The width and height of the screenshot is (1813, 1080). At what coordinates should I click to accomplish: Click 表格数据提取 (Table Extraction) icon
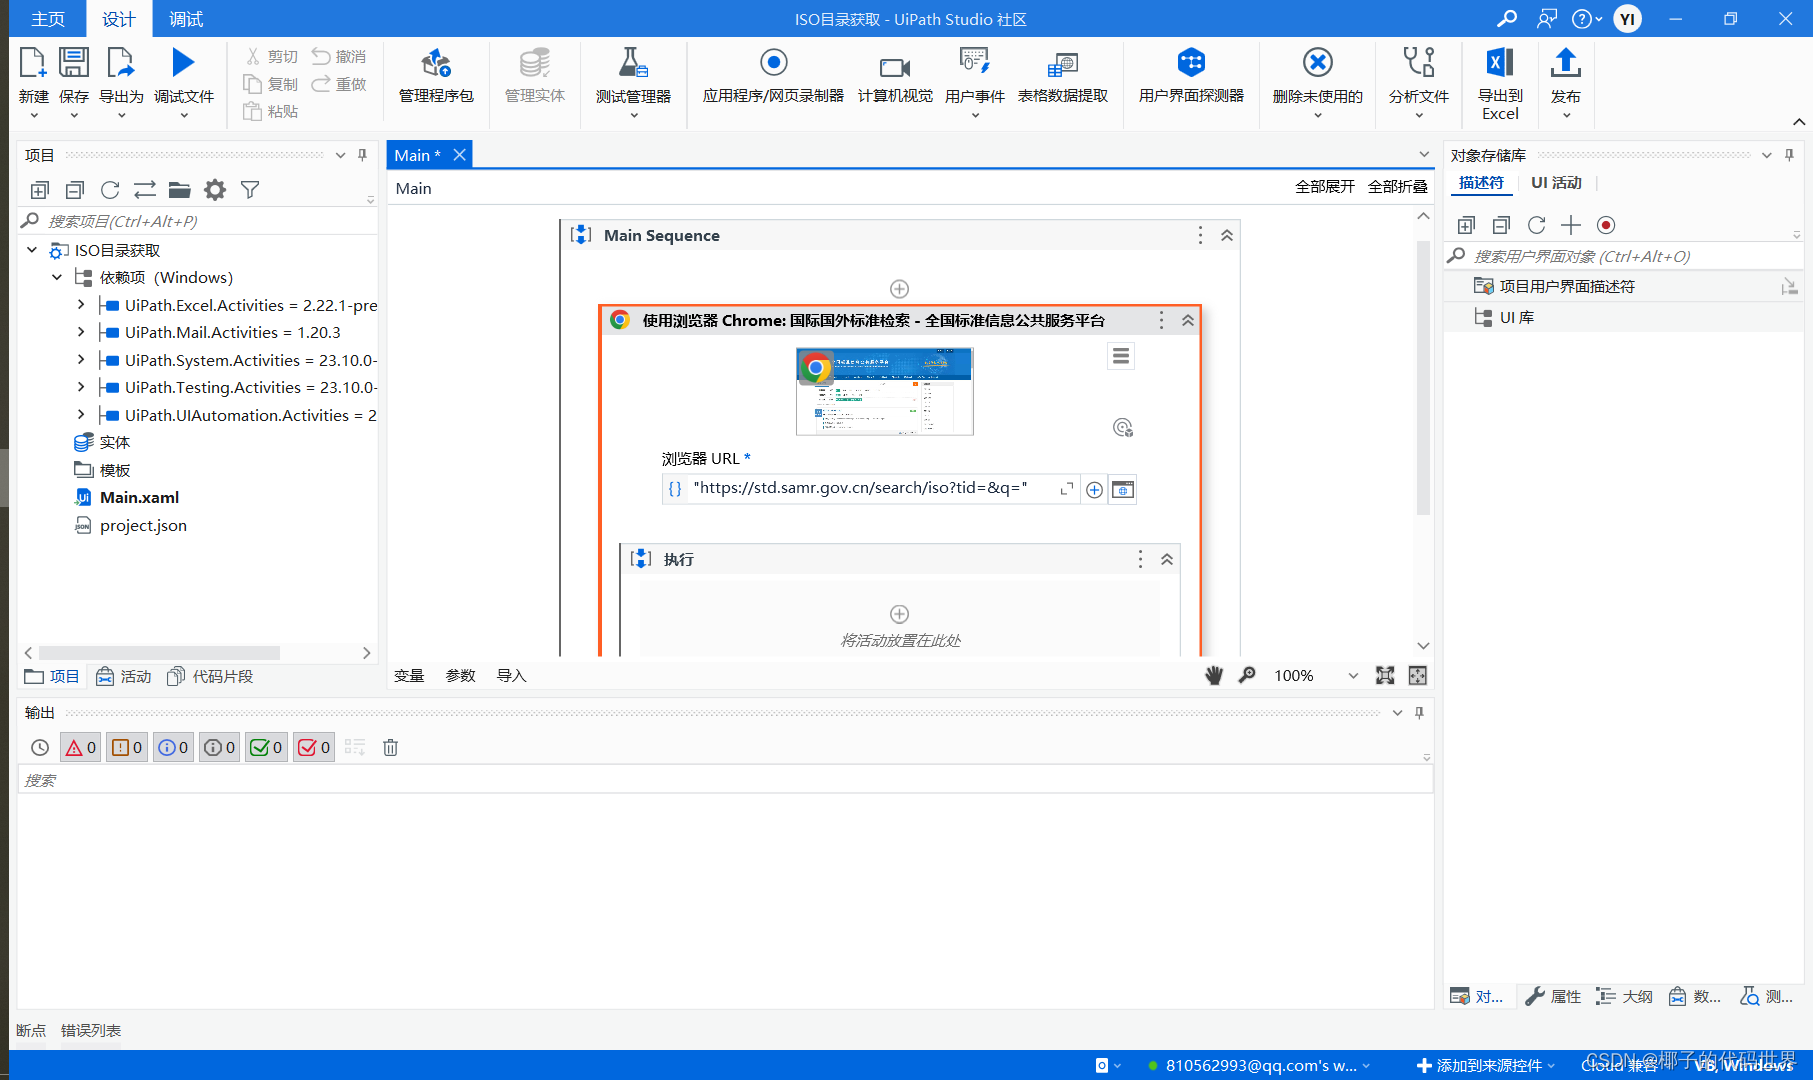[1063, 65]
